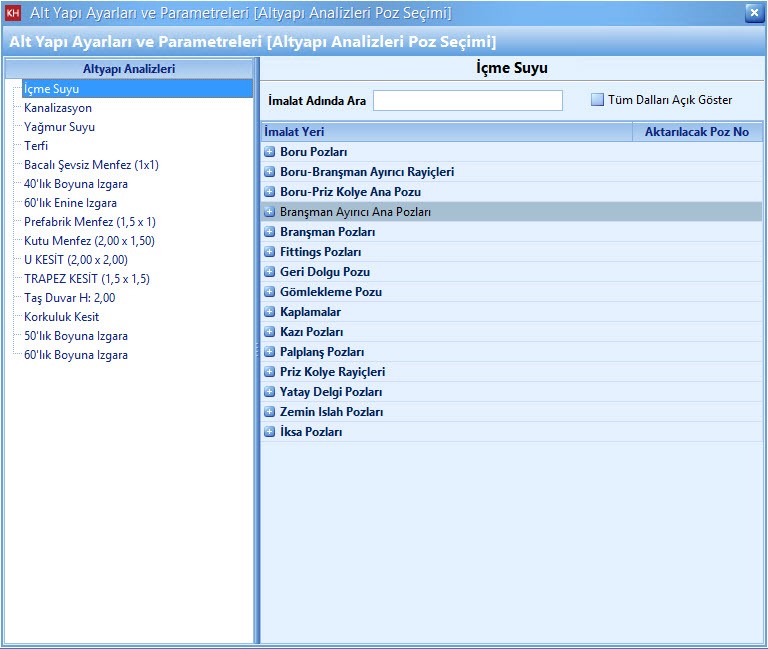Expand the Kazı Pozları plus icon

coord(269,332)
